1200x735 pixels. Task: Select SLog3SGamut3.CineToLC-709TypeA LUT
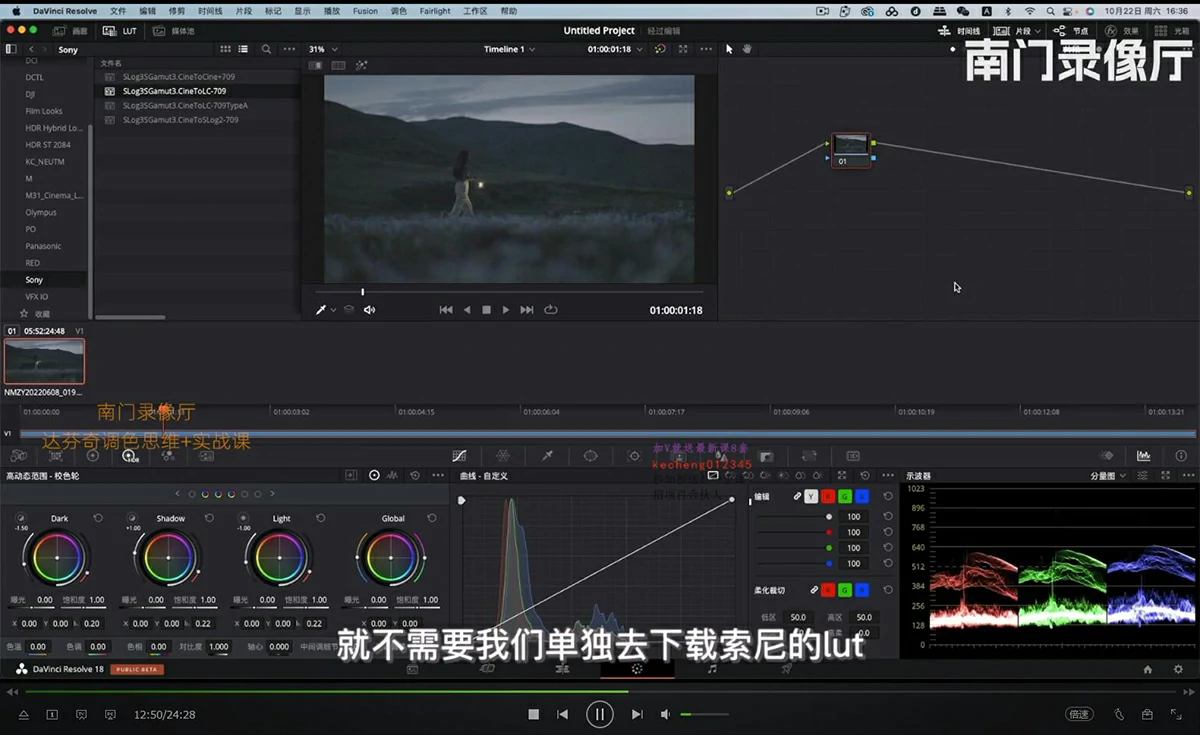pyautogui.click(x=185, y=105)
